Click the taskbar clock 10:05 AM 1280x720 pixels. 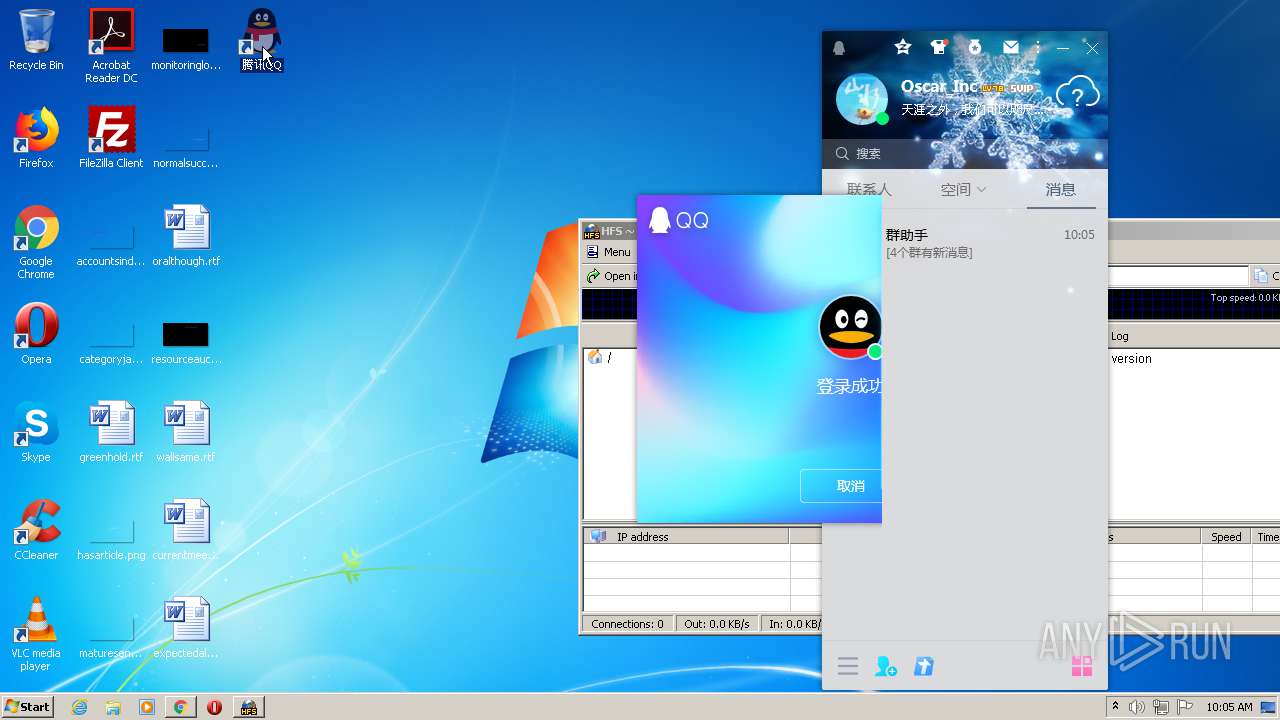coord(1229,707)
